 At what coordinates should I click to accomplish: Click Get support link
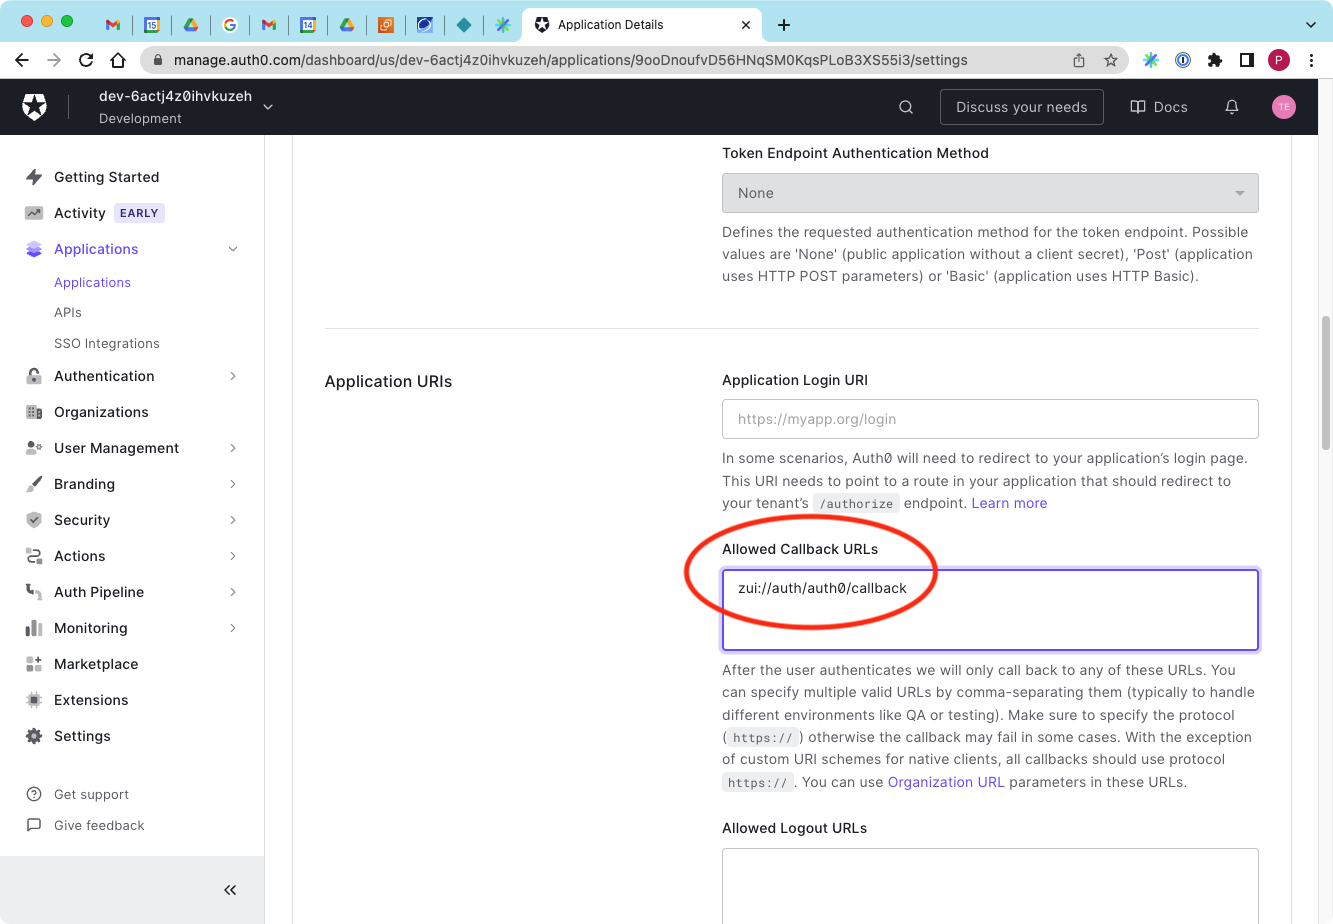pos(91,794)
